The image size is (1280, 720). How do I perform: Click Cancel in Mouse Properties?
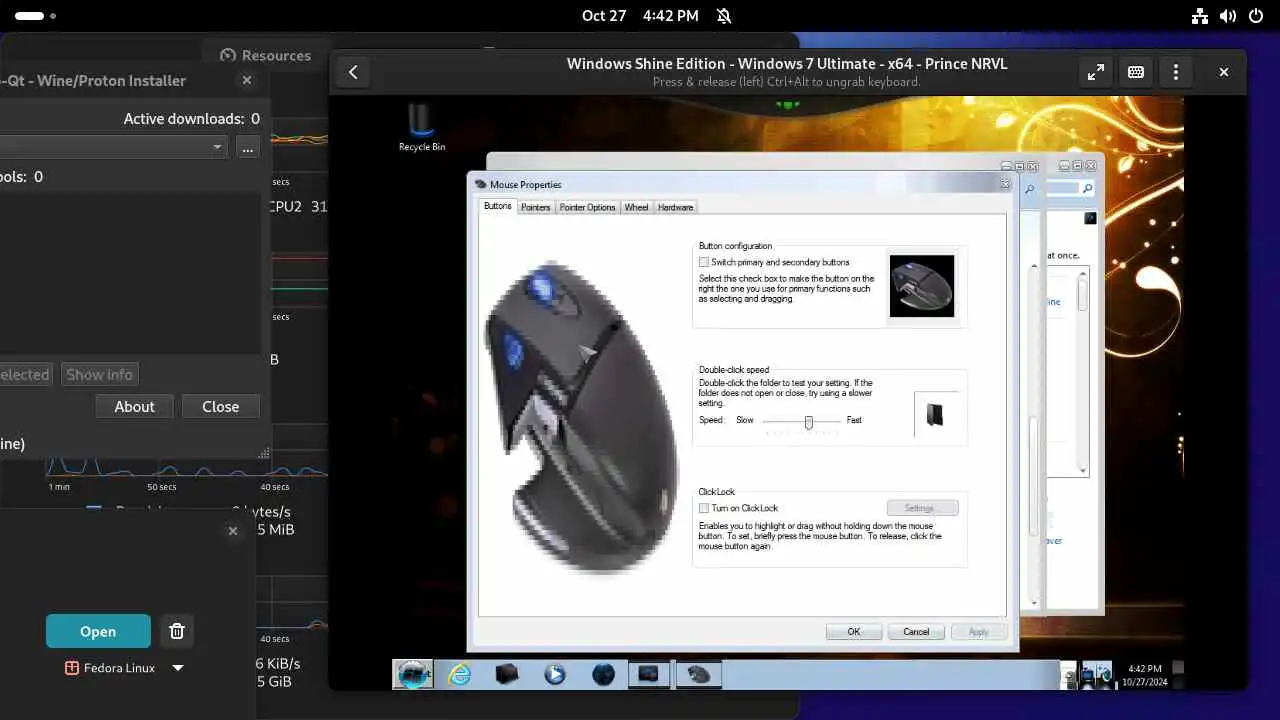(916, 631)
